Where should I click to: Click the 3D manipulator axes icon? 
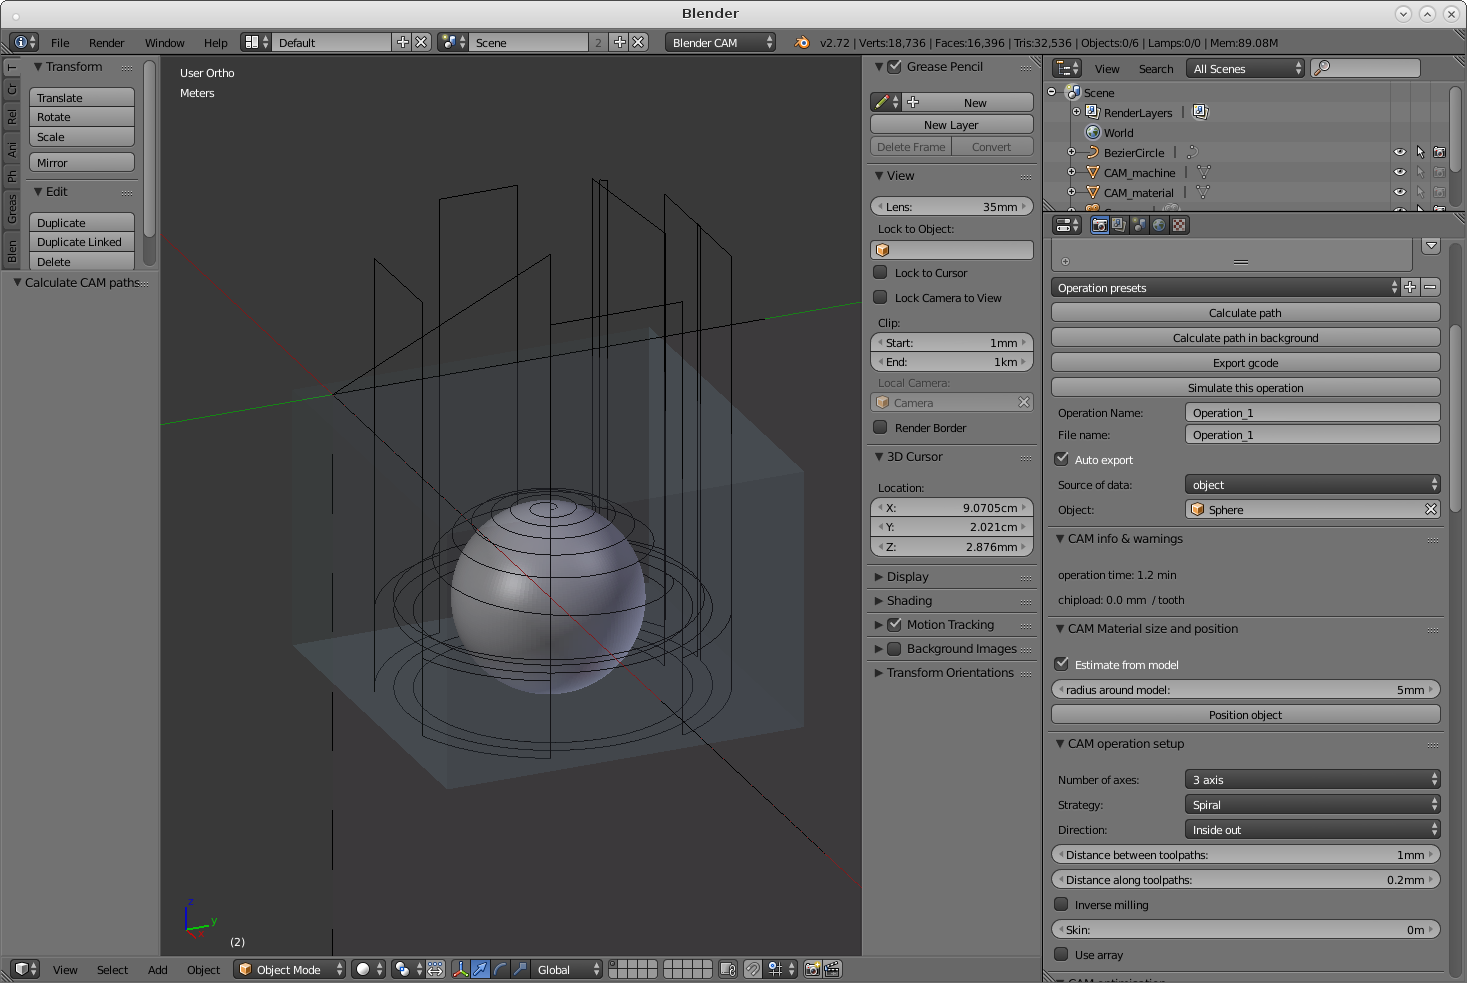(460, 969)
